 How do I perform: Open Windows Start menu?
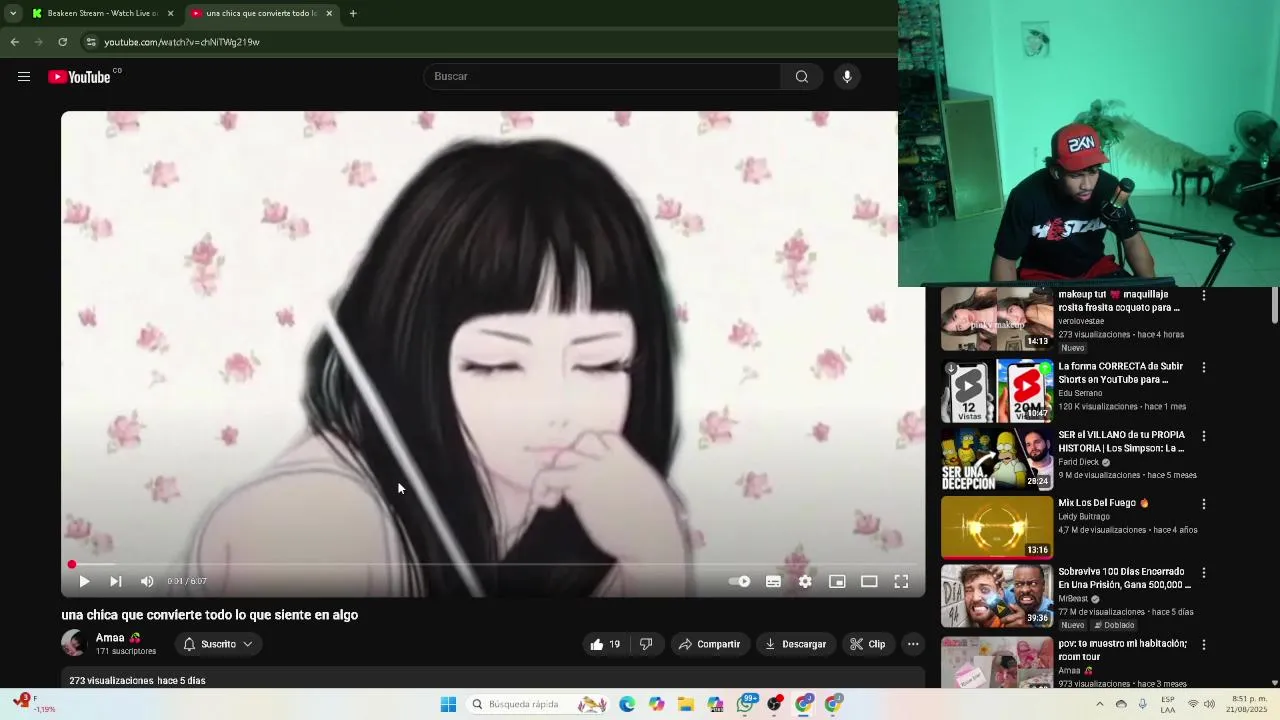tap(448, 704)
